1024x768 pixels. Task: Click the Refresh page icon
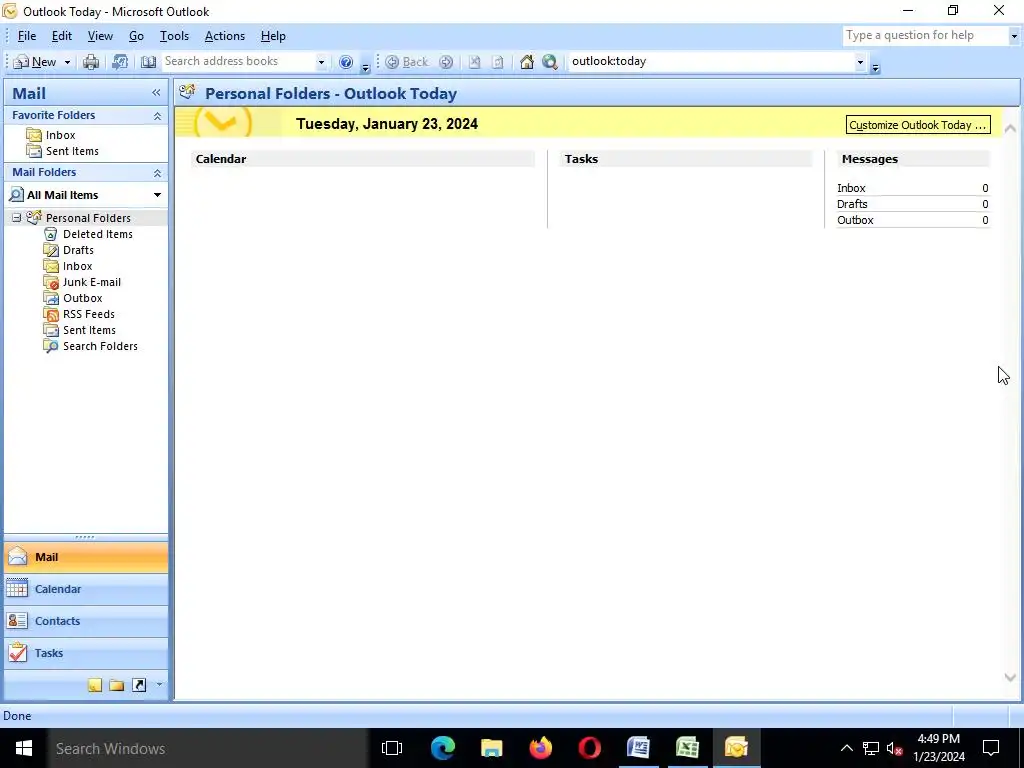(x=498, y=62)
